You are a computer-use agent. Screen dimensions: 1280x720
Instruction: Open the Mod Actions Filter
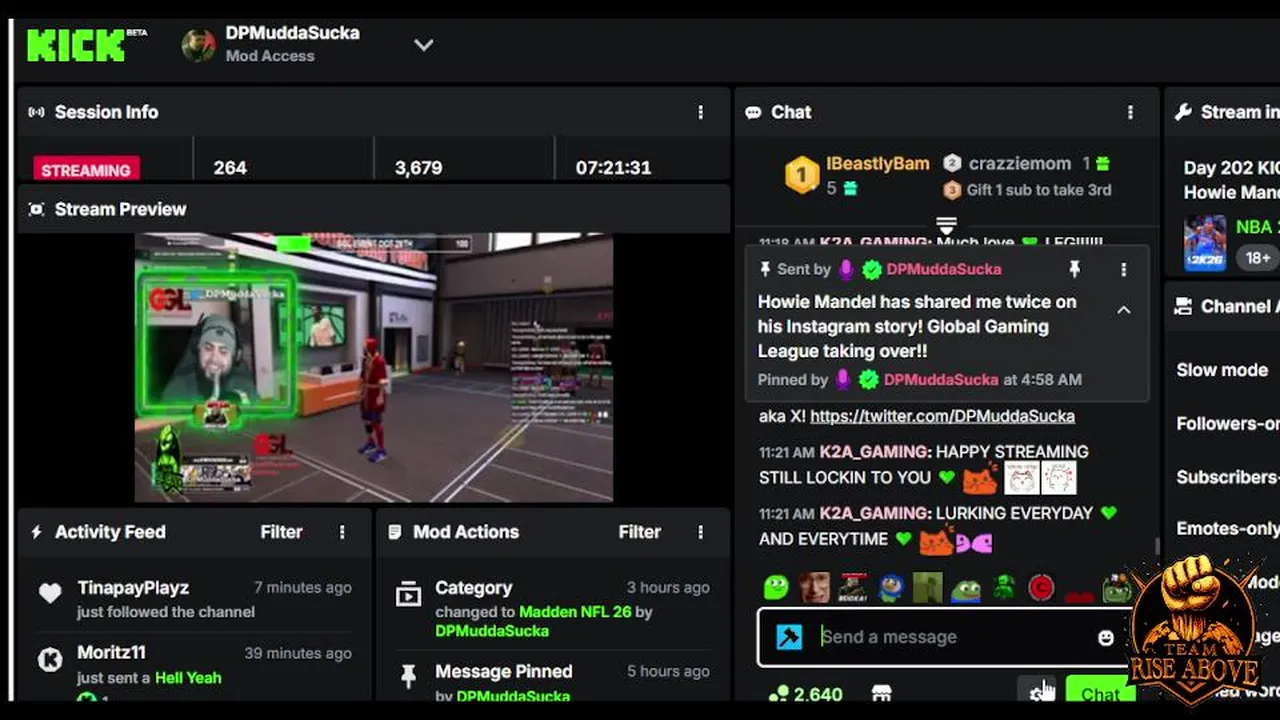[639, 532]
